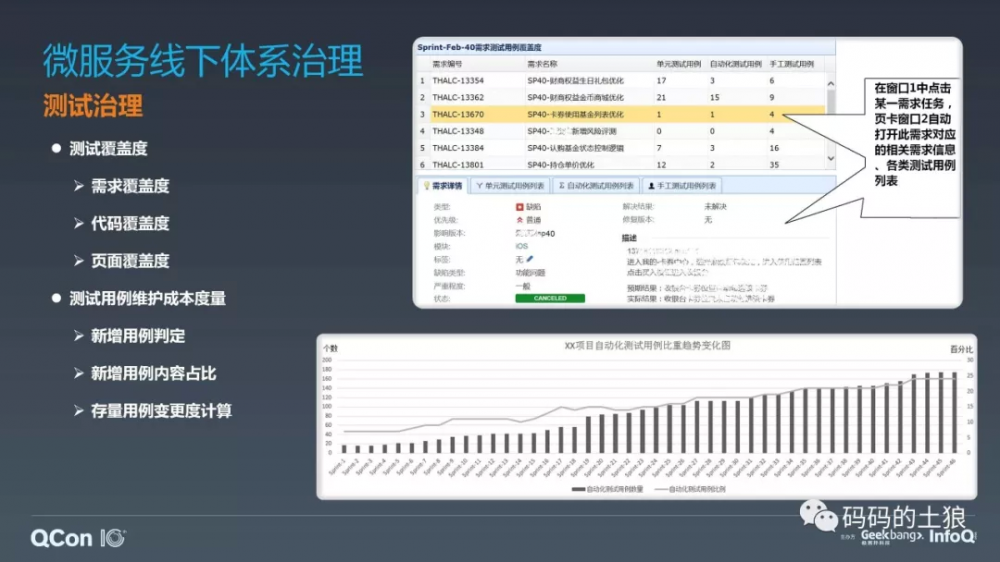The width and height of the screenshot is (1000, 562).
Task: Click the Sprint-Feb-40 panel title
Action: click(479, 47)
